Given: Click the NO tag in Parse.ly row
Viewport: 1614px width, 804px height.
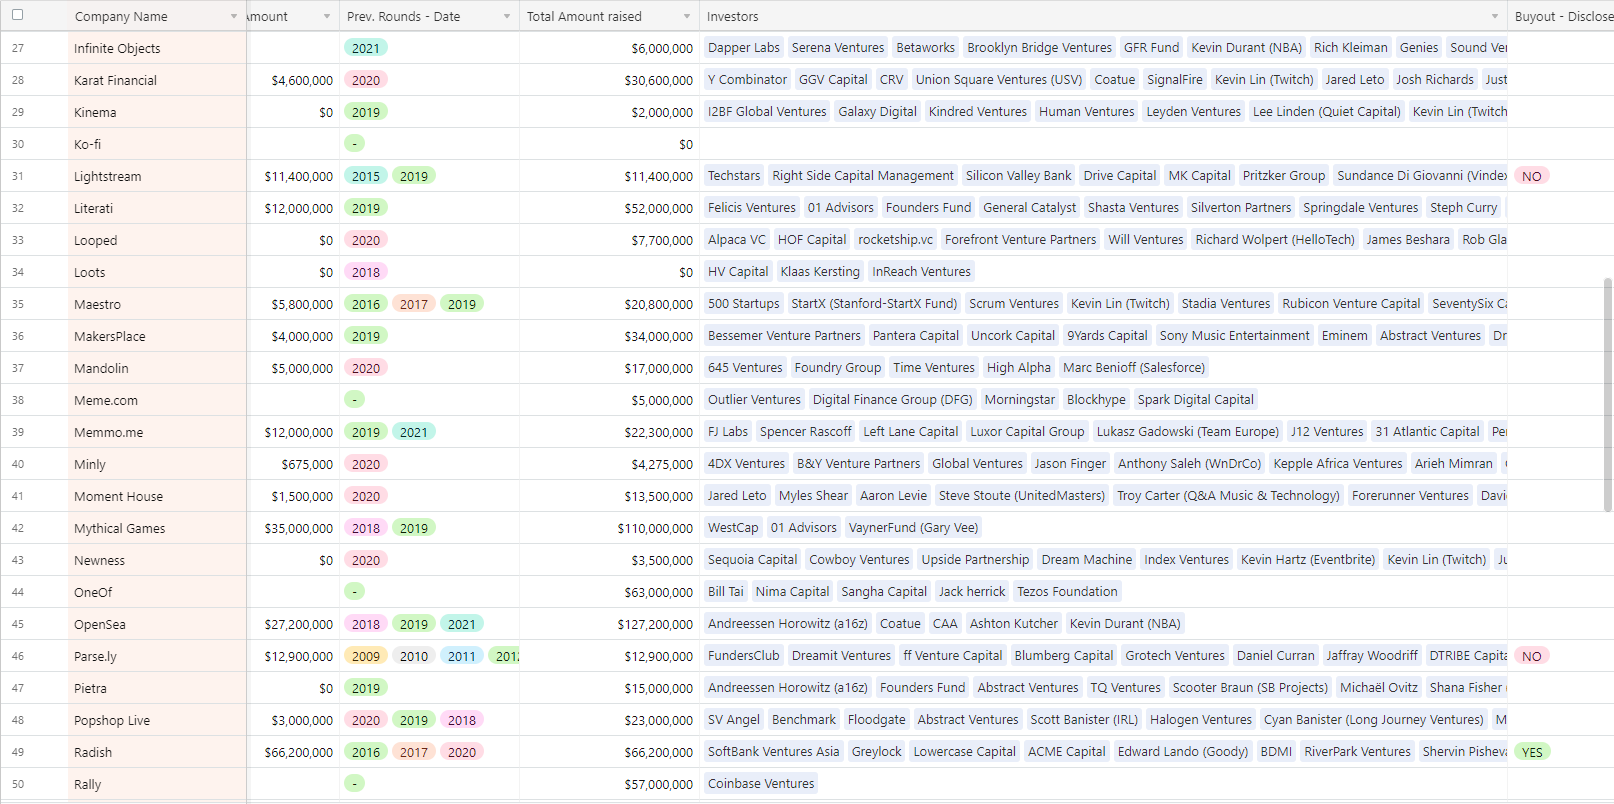Looking at the screenshot, I should pos(1532,656).
